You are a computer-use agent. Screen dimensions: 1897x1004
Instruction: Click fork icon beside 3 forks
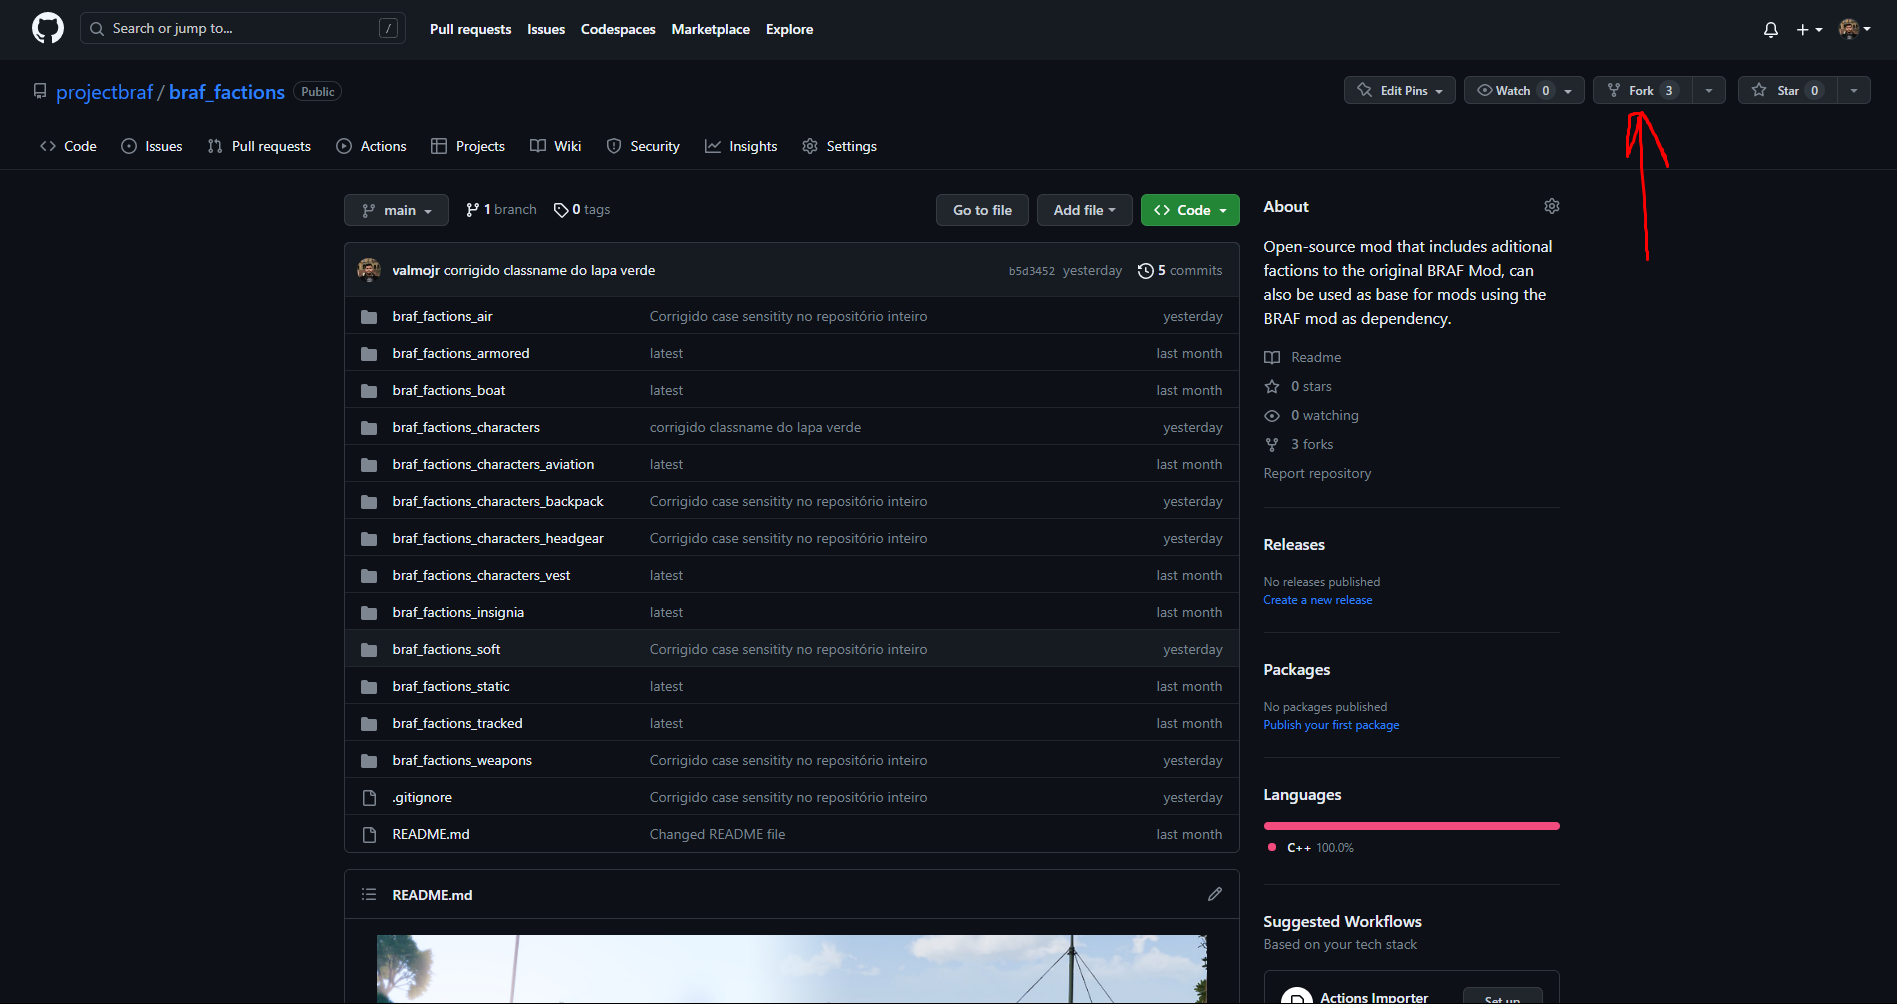click(1272, 444)
